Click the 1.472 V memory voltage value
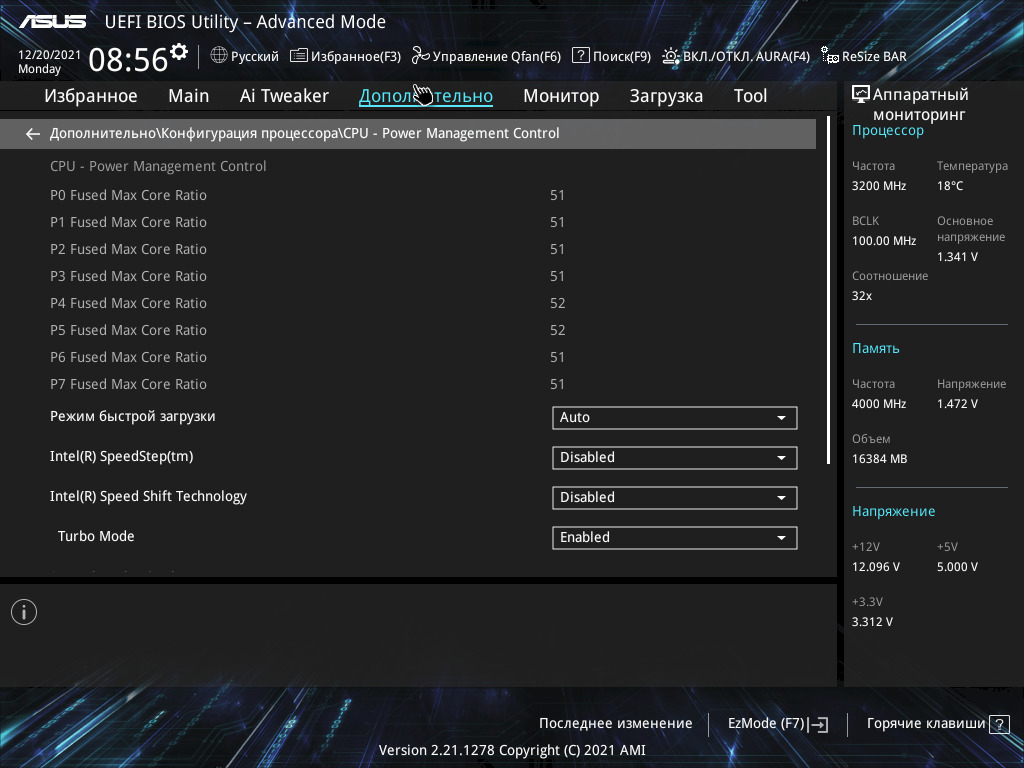 [x=957, y=404]
